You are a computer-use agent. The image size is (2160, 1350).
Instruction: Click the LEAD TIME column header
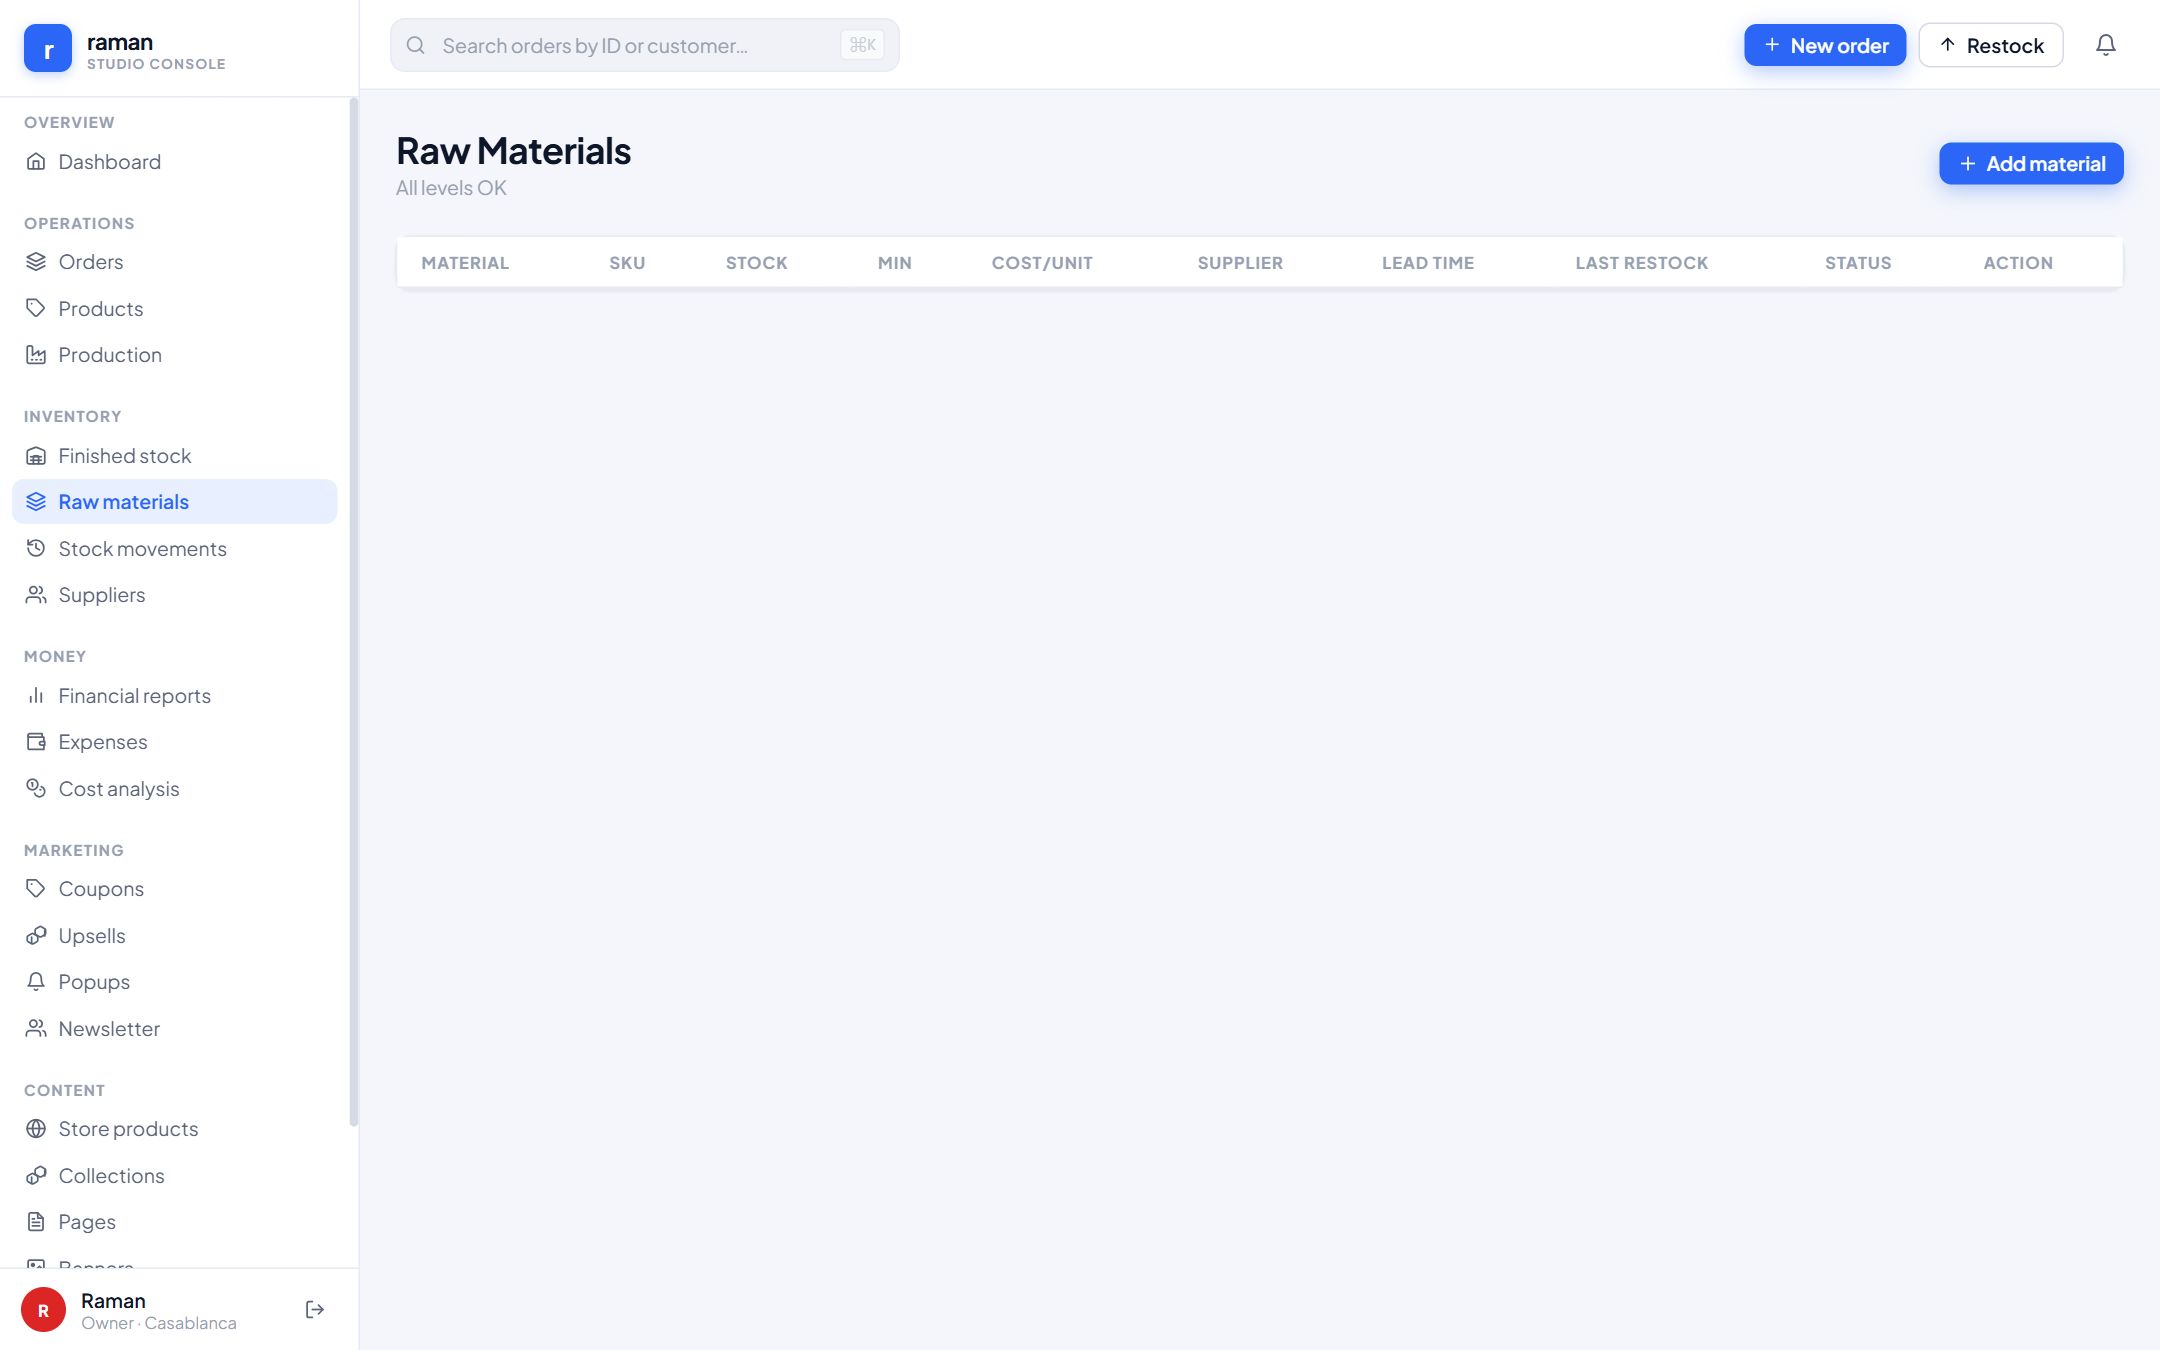coord(1428,263)
